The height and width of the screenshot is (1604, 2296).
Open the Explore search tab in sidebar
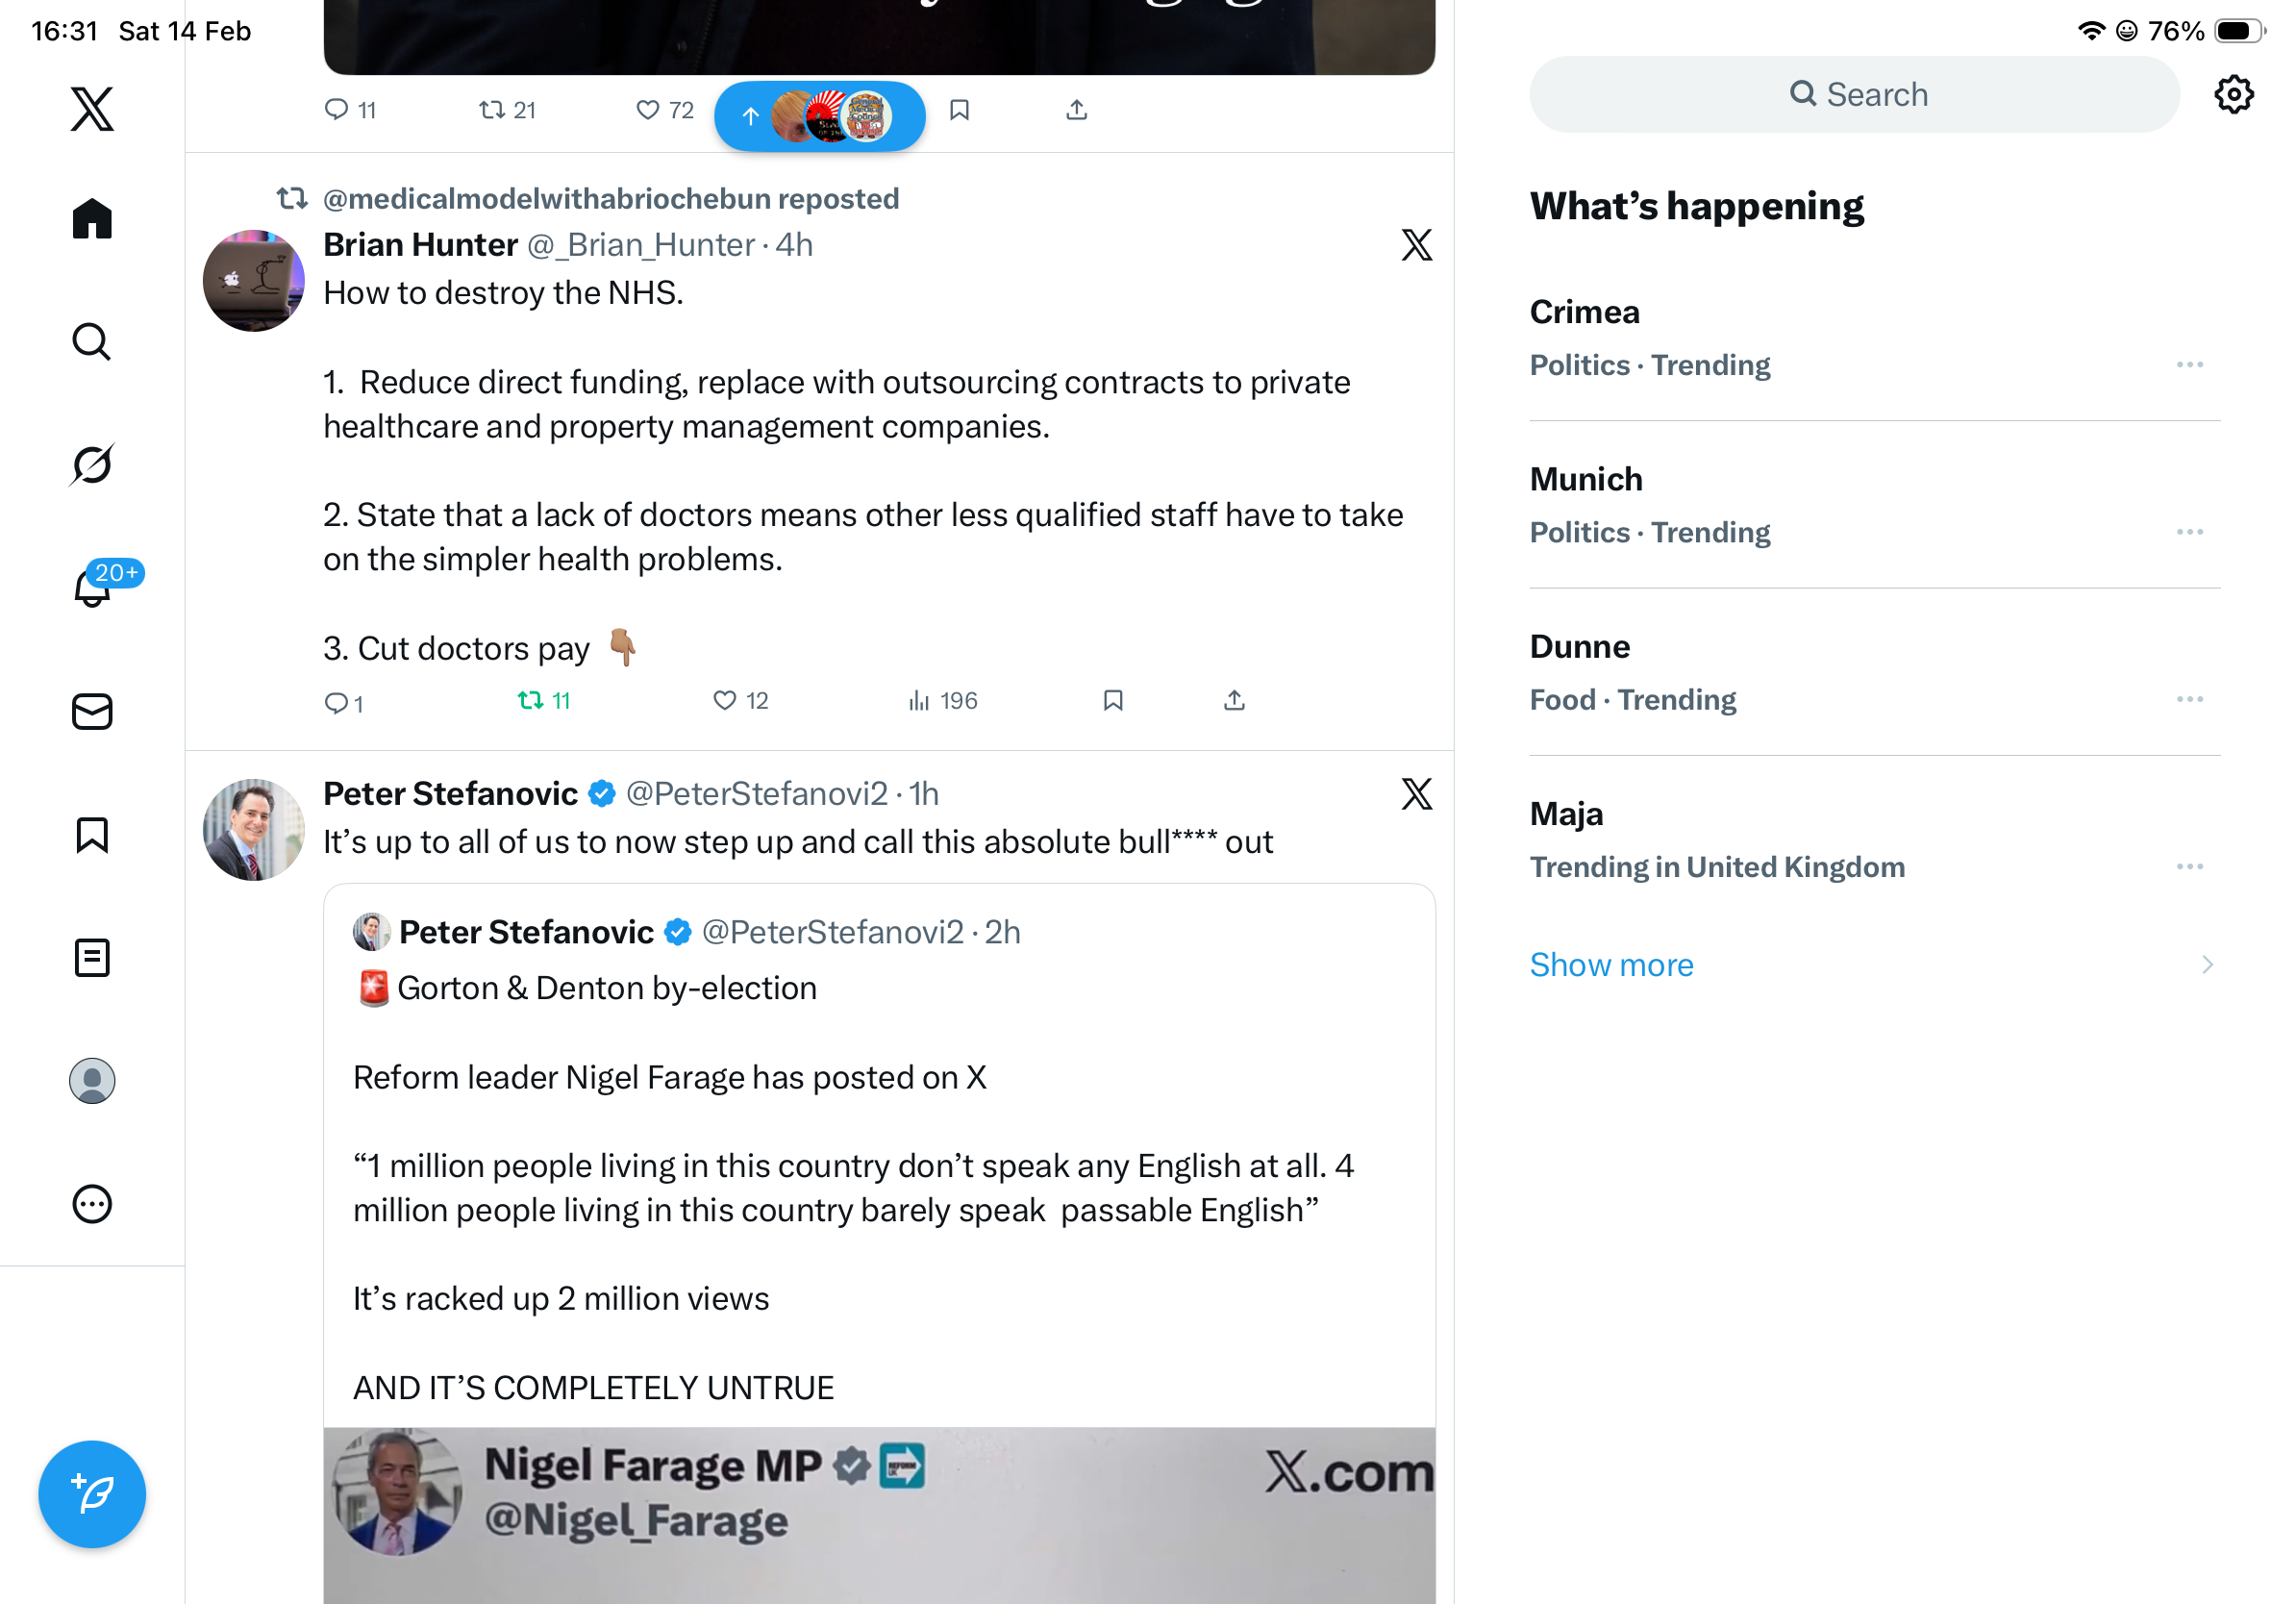[92, 341]
